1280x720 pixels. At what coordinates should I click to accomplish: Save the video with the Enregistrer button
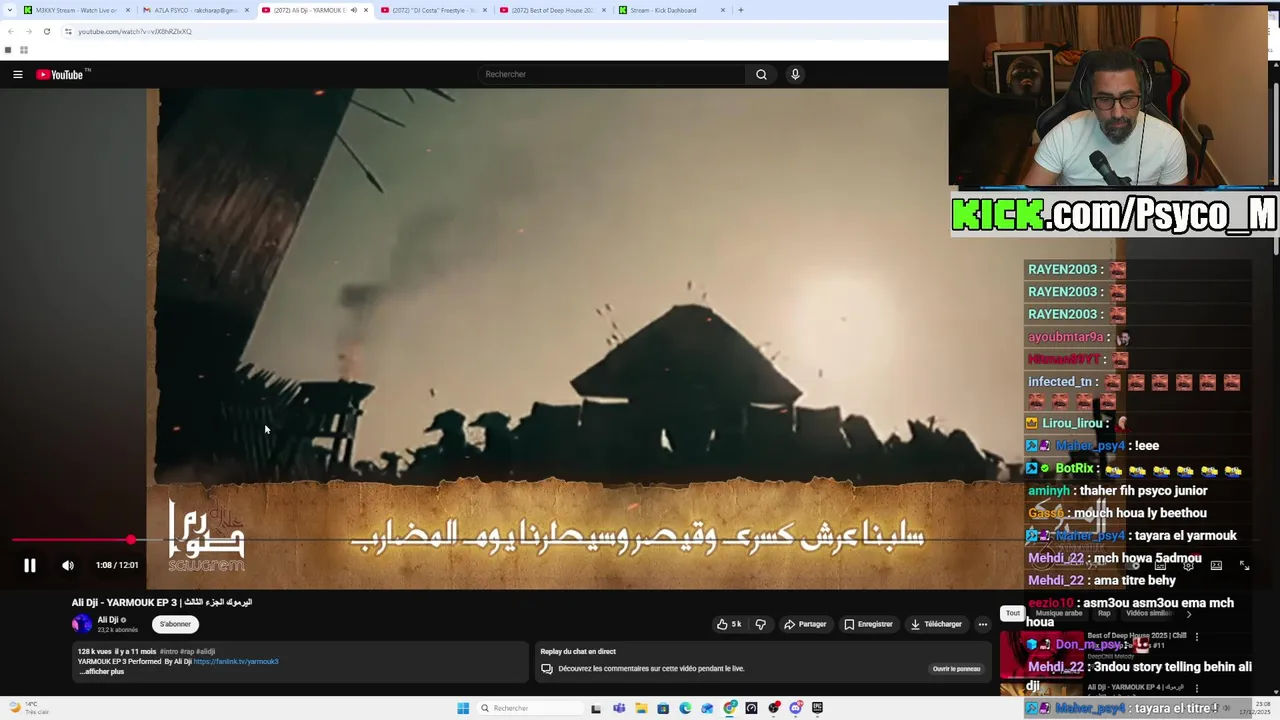[868, 624]
